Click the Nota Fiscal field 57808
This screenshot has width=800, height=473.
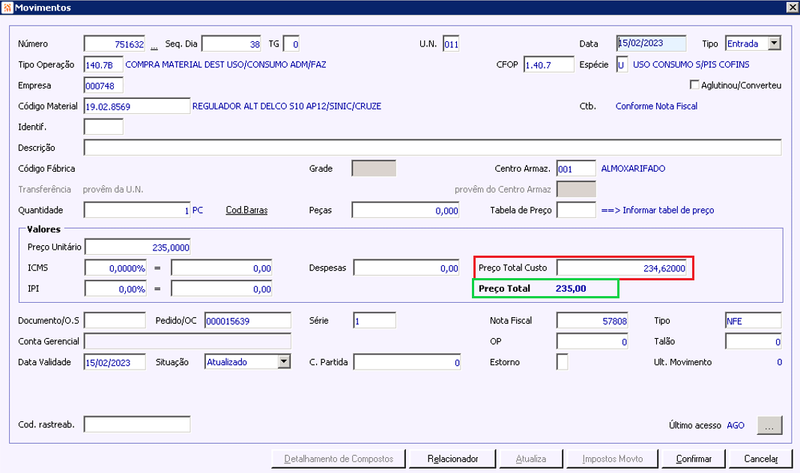pos(592,320)
